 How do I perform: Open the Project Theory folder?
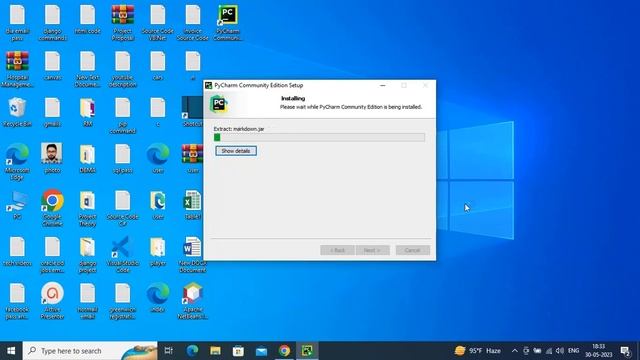coord(87,208)
